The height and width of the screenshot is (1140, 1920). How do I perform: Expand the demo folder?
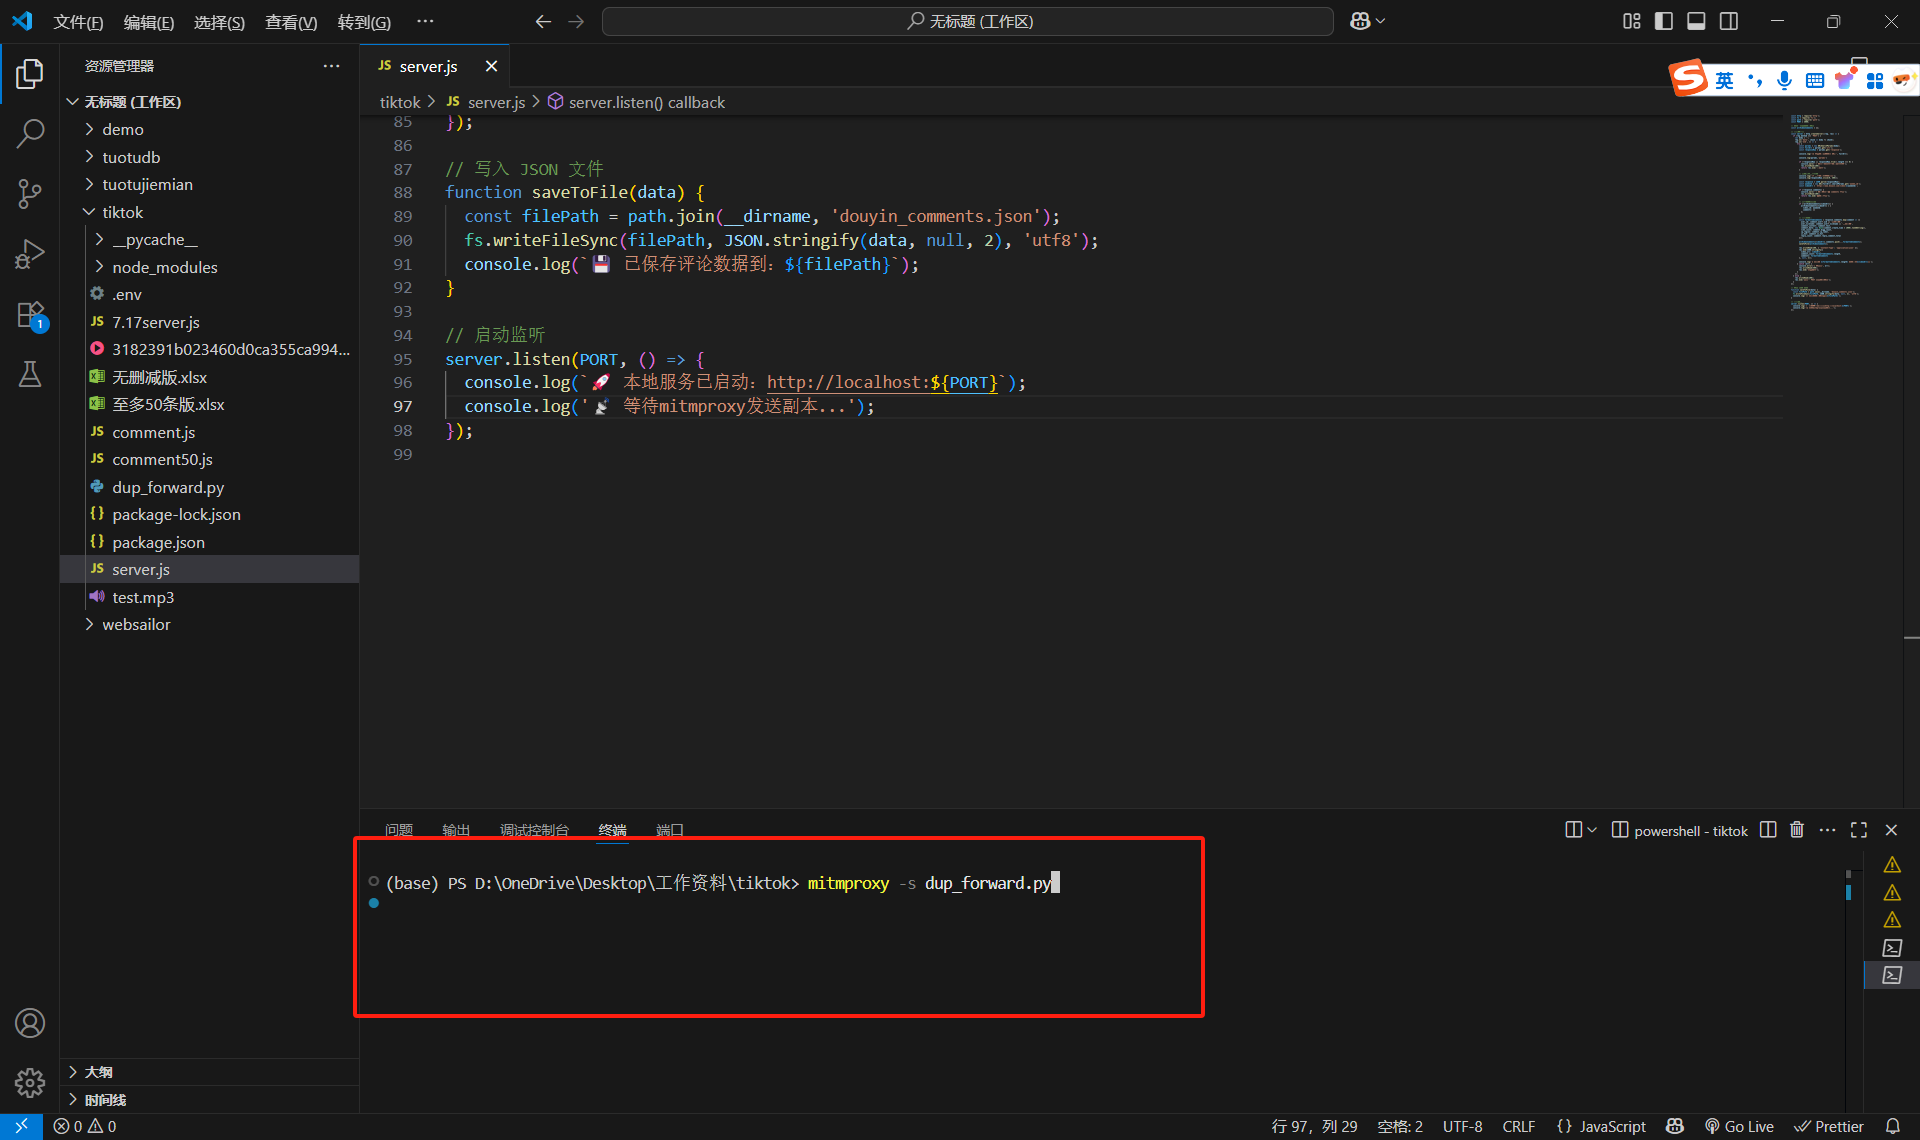[209, 129]
